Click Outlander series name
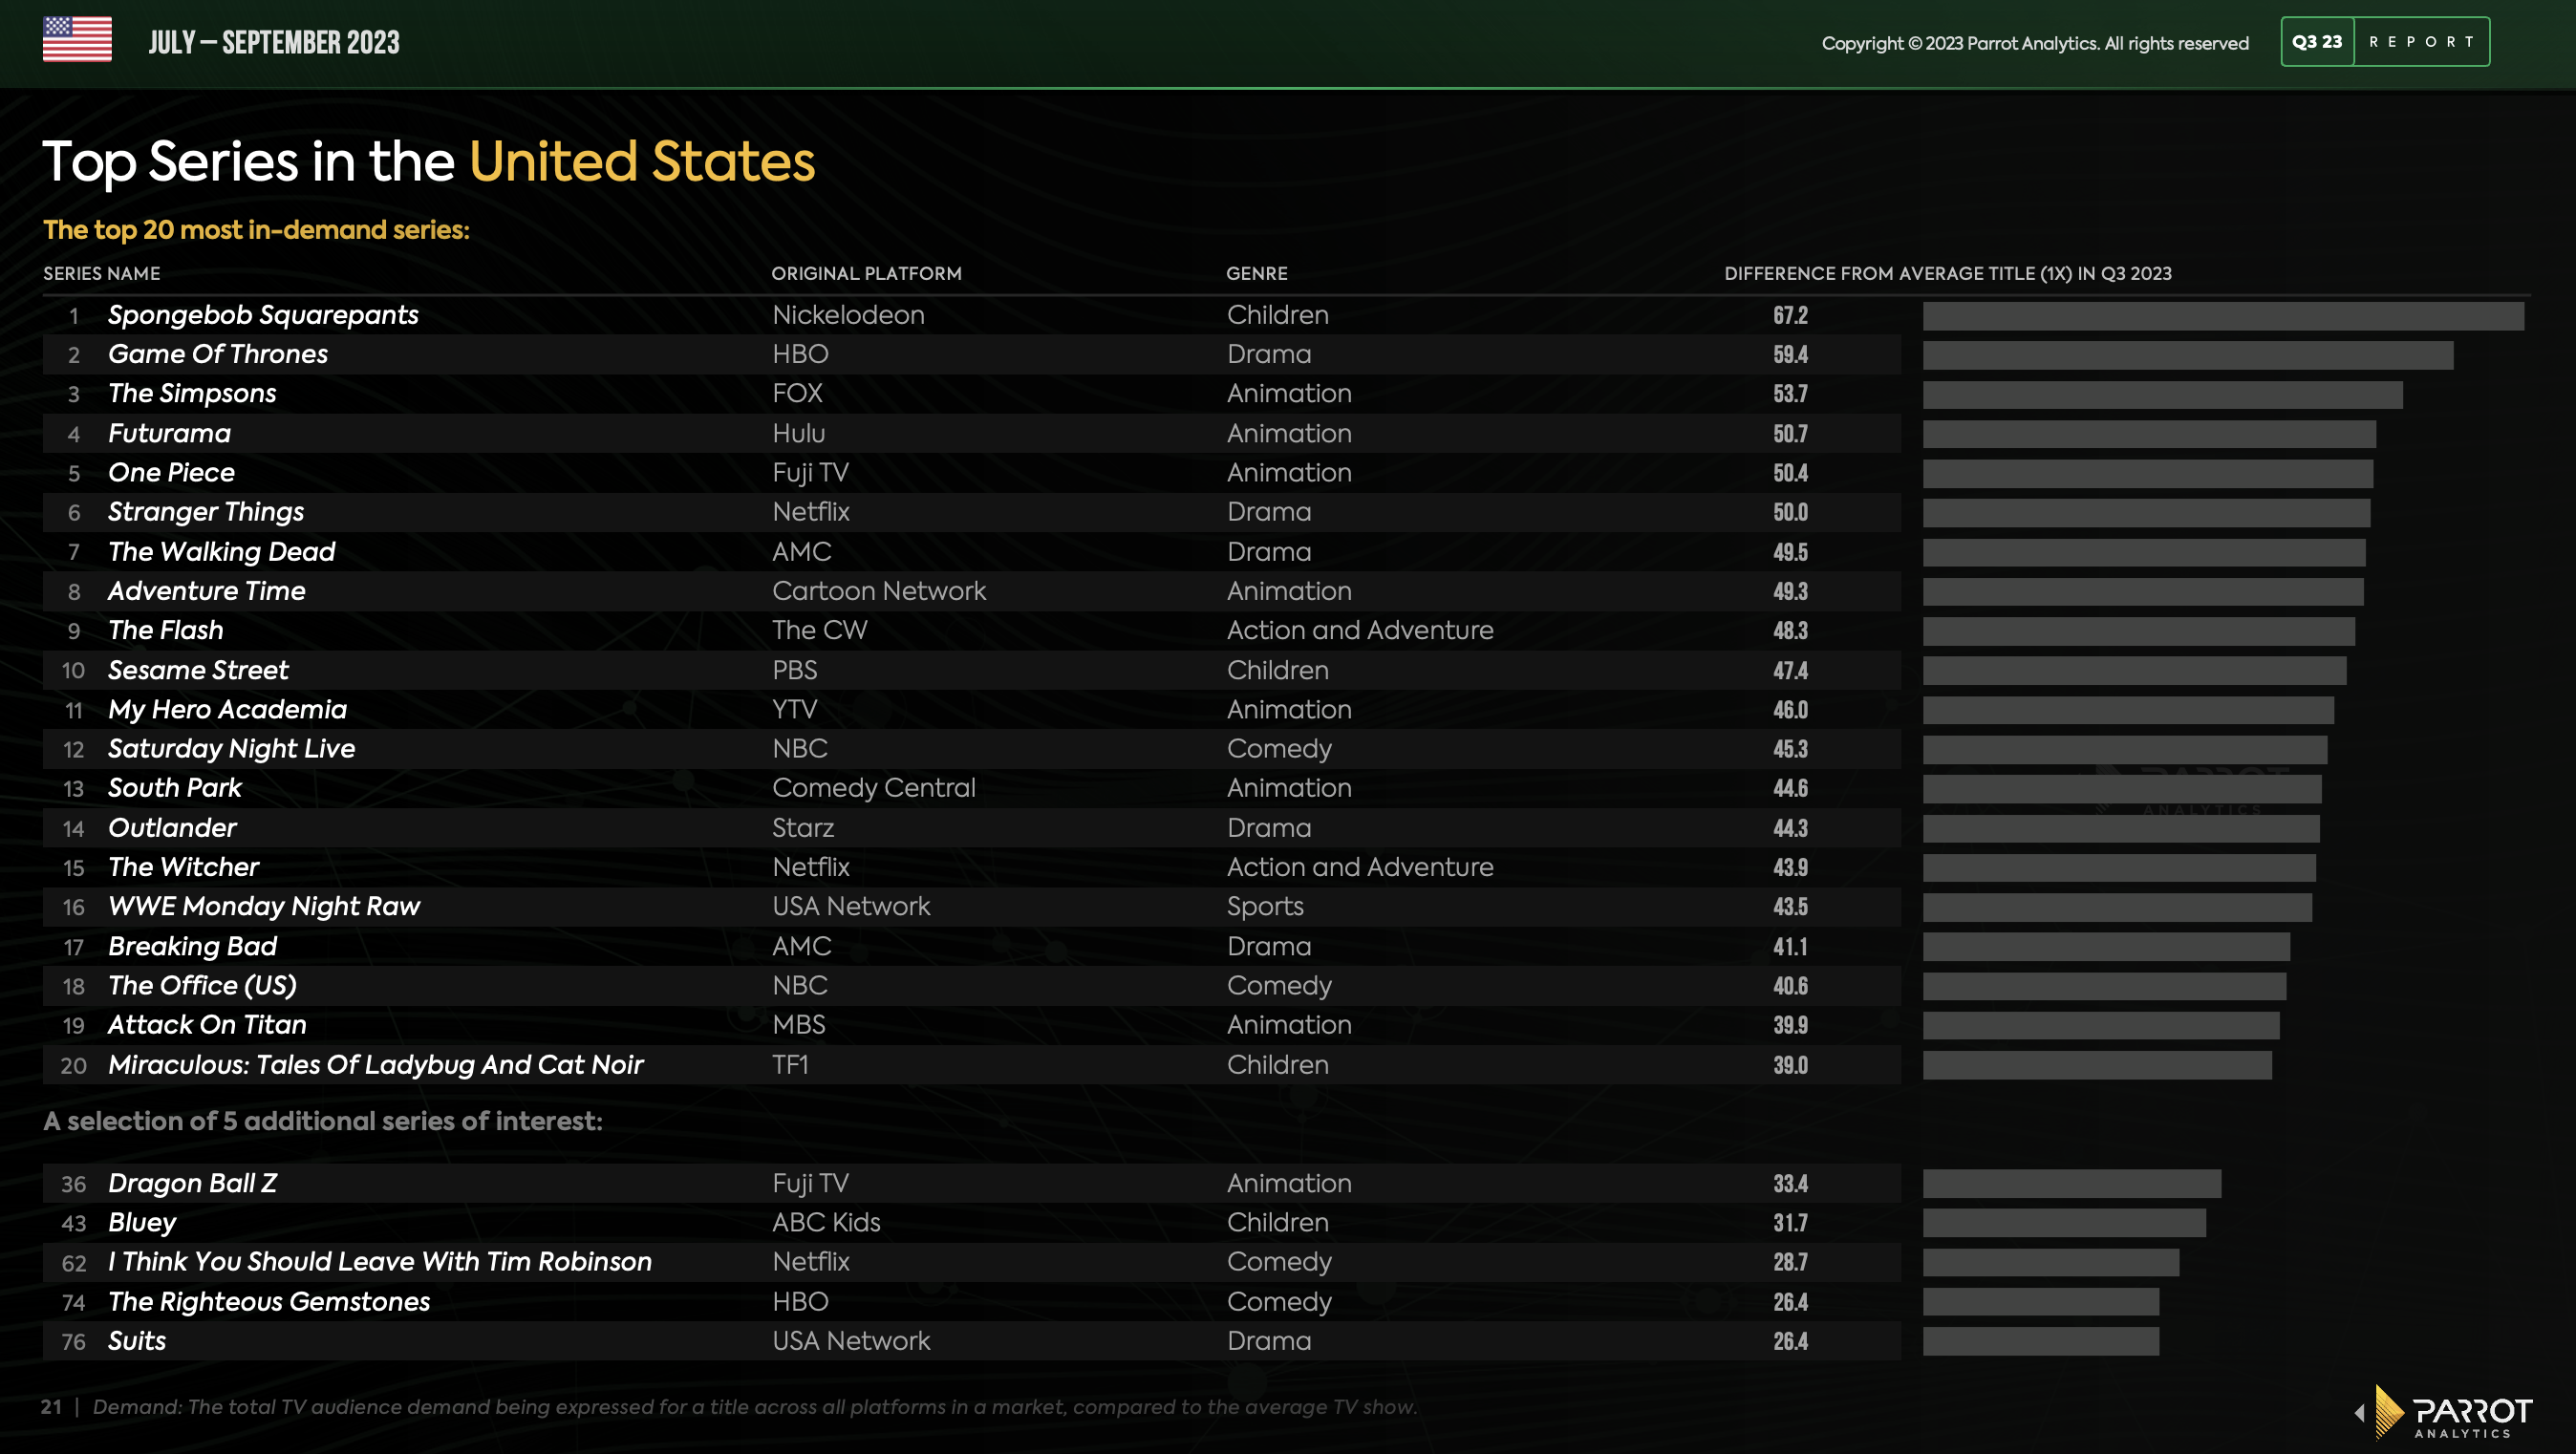 [172, 828]
